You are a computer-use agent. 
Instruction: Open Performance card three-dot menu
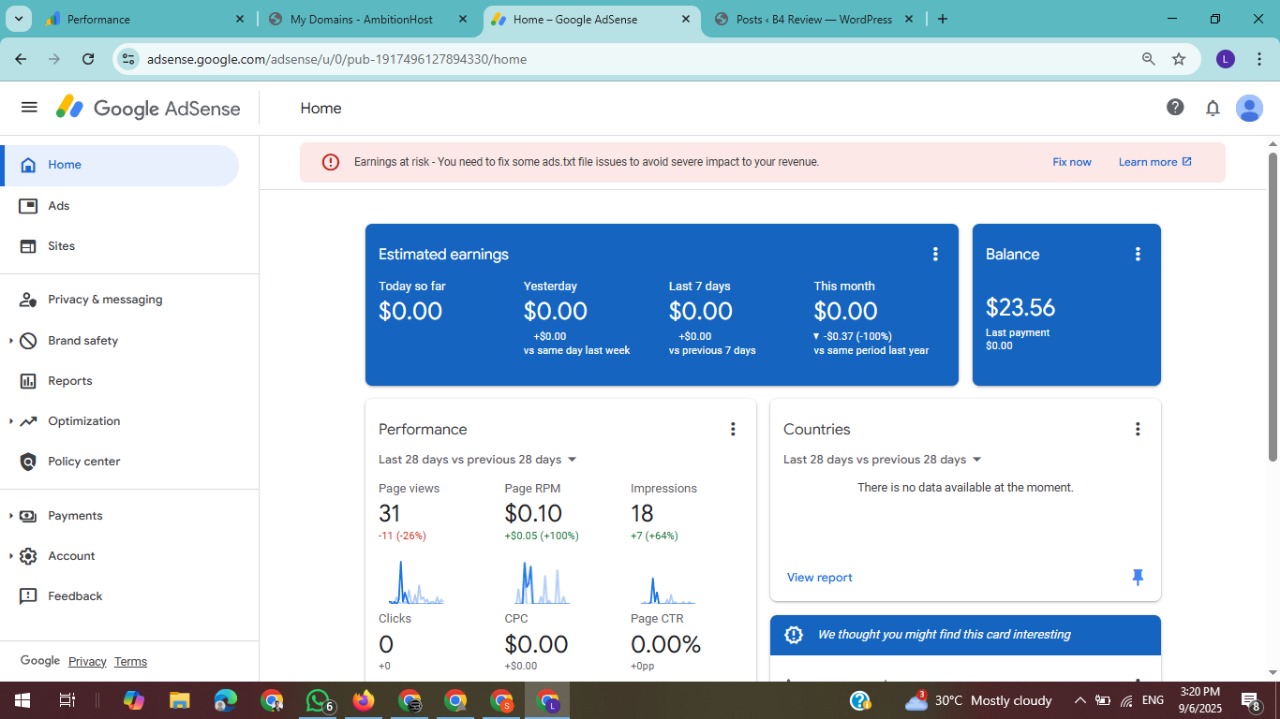733,429
